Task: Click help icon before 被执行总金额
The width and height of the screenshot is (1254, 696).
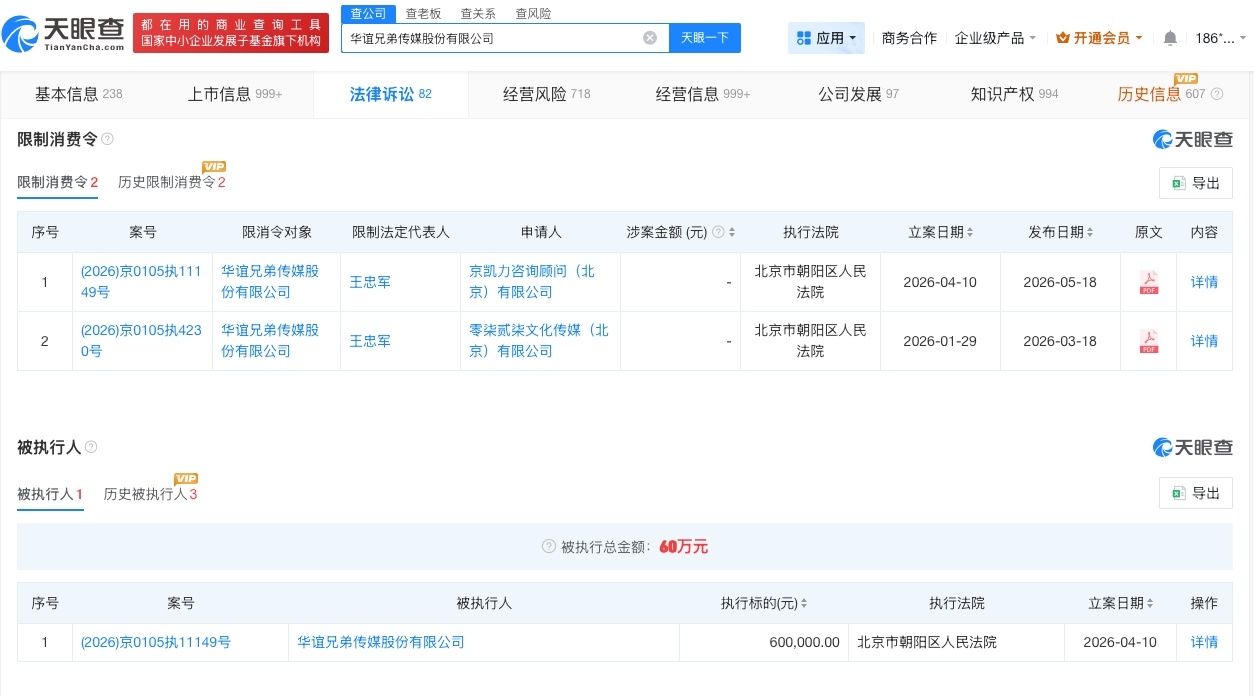Action: tap(548, 547)
